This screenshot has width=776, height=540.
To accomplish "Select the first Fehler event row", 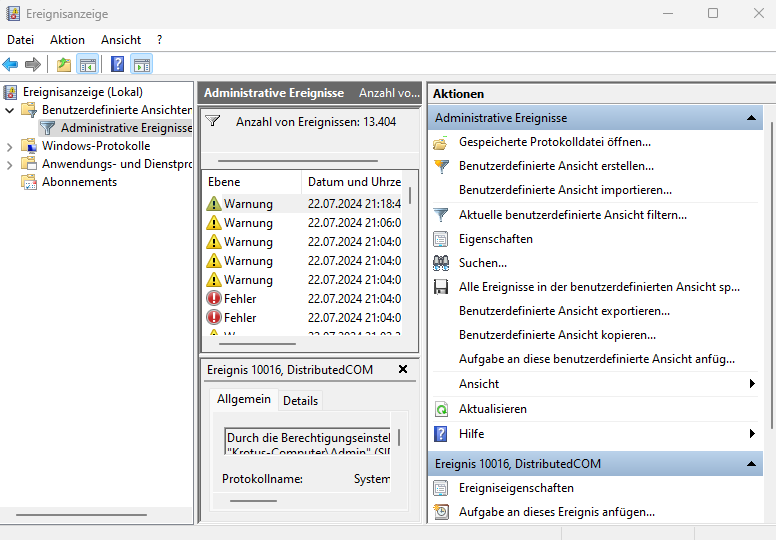I will click(x=303, y=298).
